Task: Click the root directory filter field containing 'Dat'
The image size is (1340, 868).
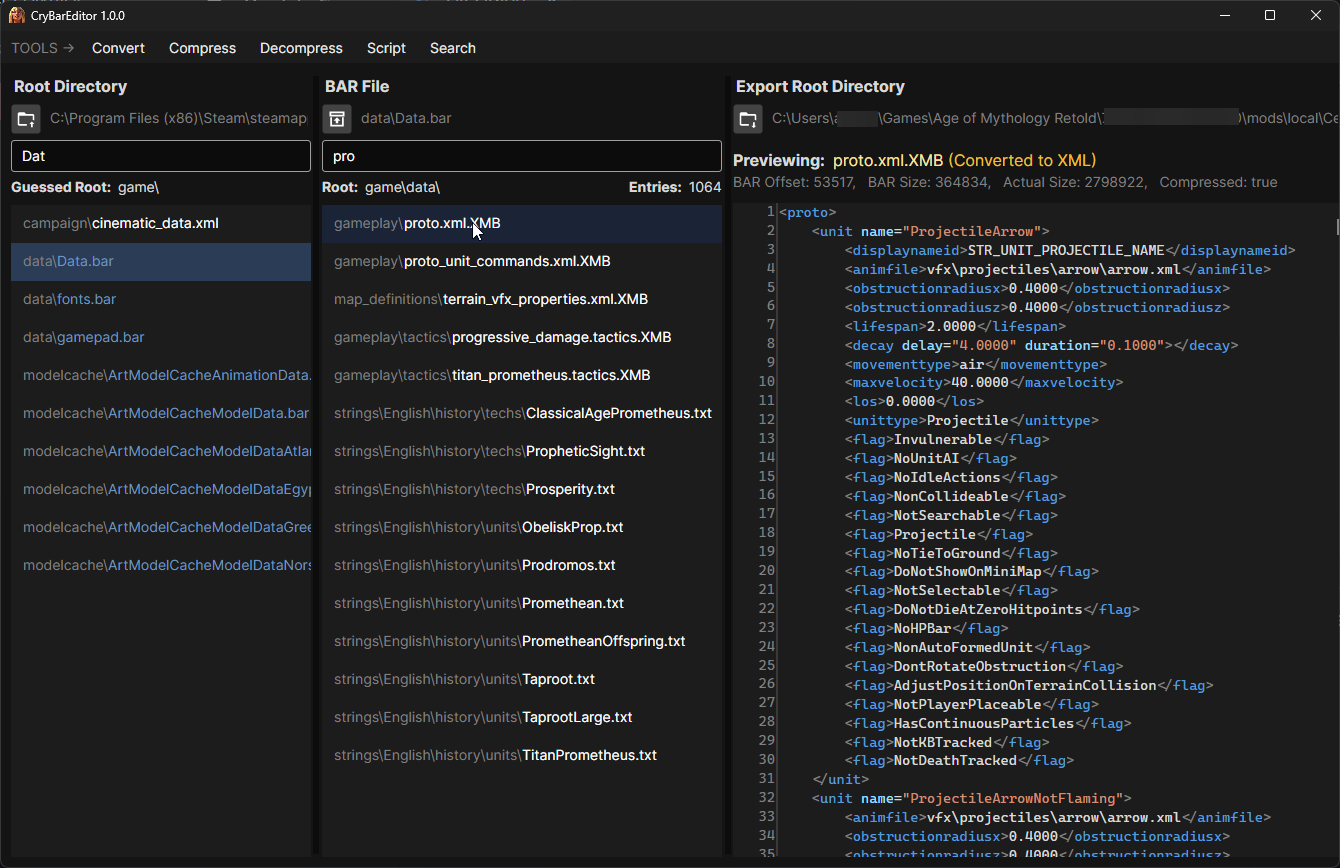Action: point(160,156)
